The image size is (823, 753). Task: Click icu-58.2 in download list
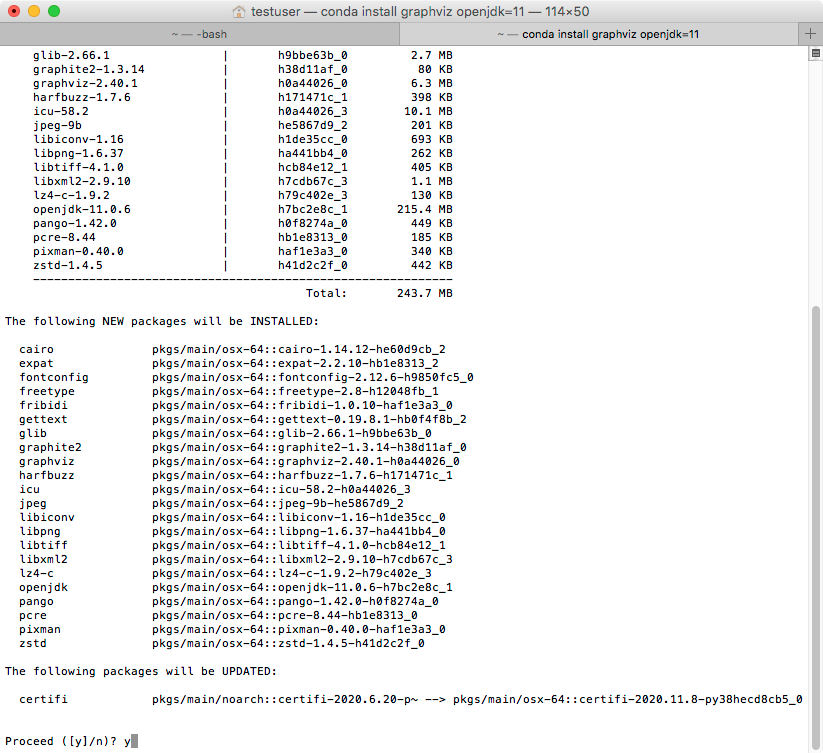[x=61, y=111]
